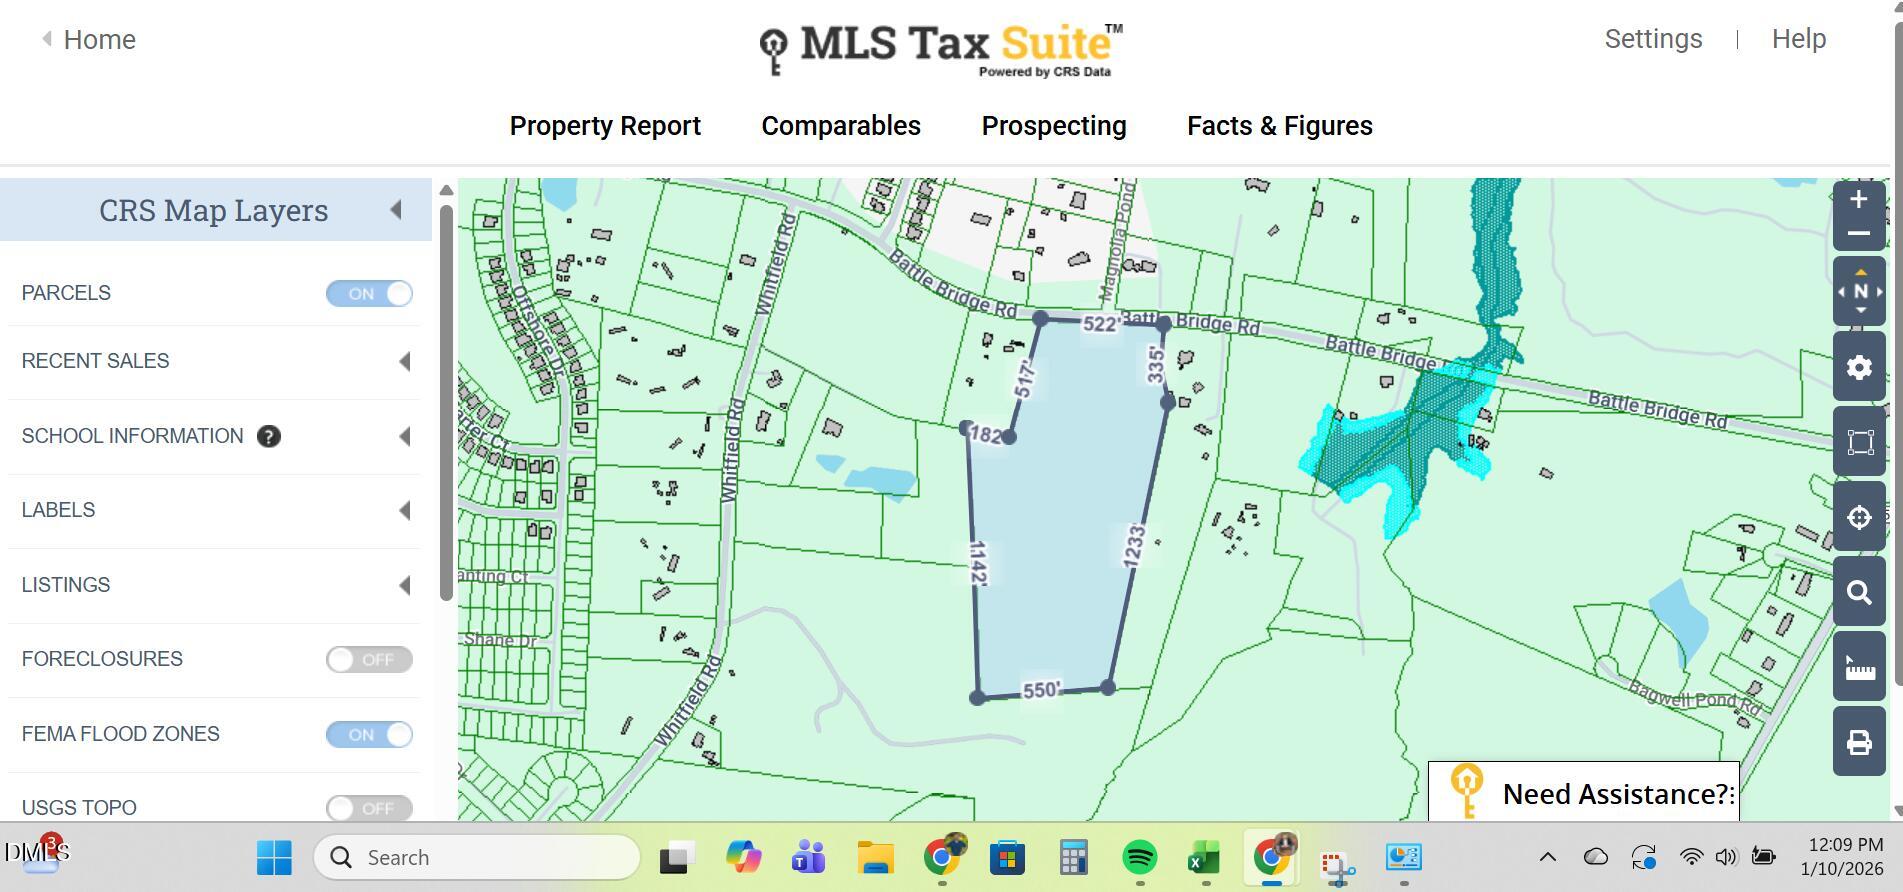The height and width of the screenshot is (892, 1903).
Task: Disable the FEMA Flood Zones layer
Action: click(x=369, y=735)
